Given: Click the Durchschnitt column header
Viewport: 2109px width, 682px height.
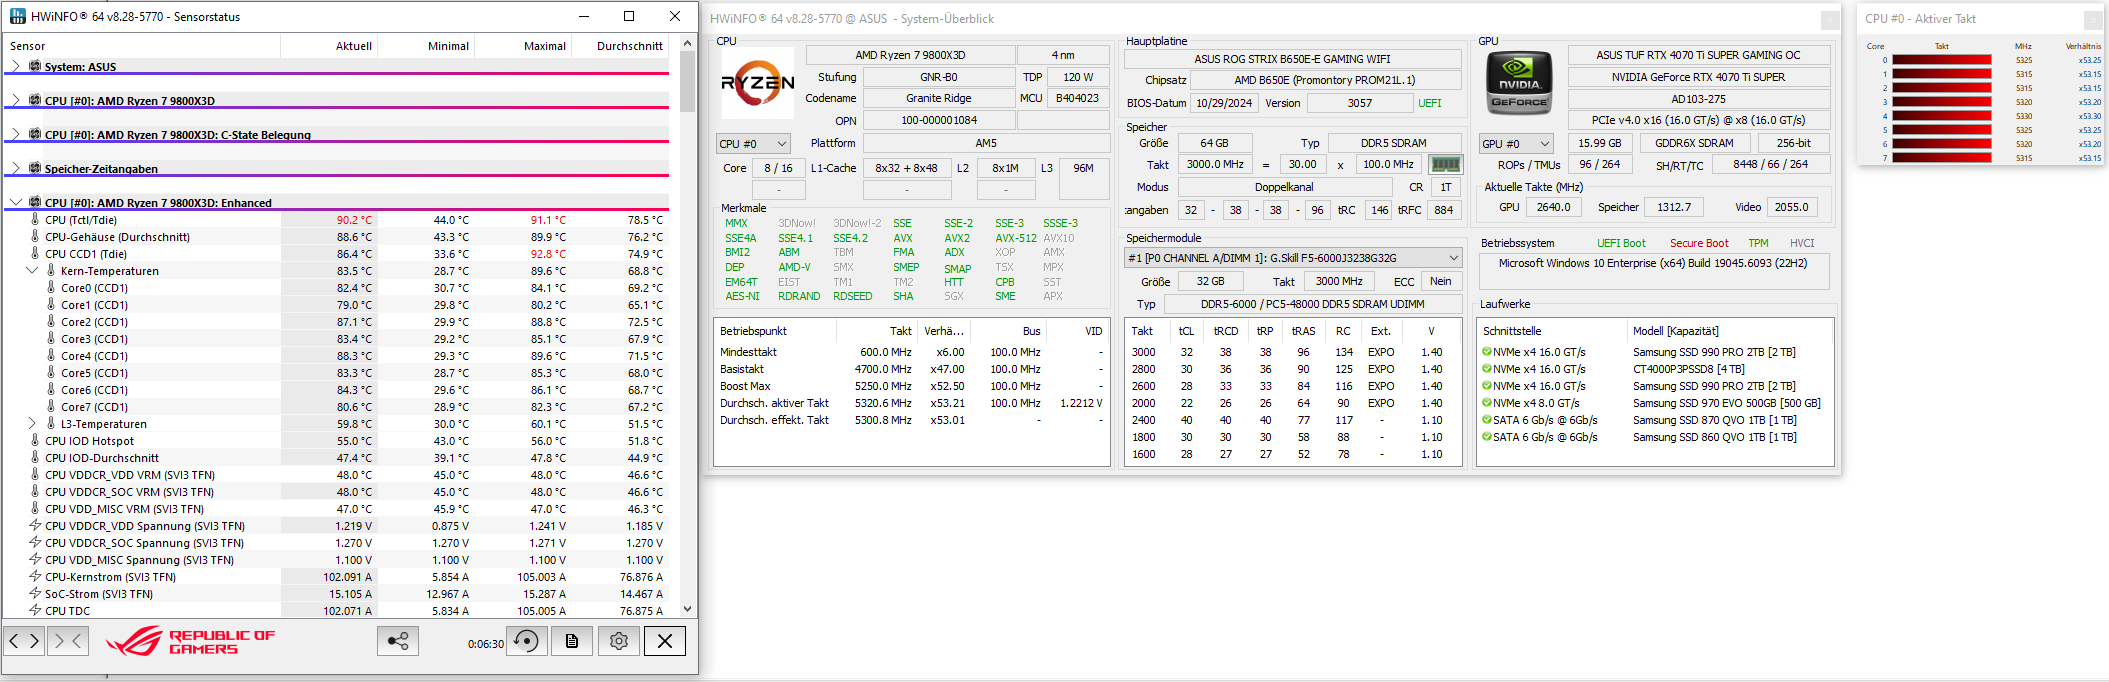Looking at the screenshot, I should [x=620, y=46].
